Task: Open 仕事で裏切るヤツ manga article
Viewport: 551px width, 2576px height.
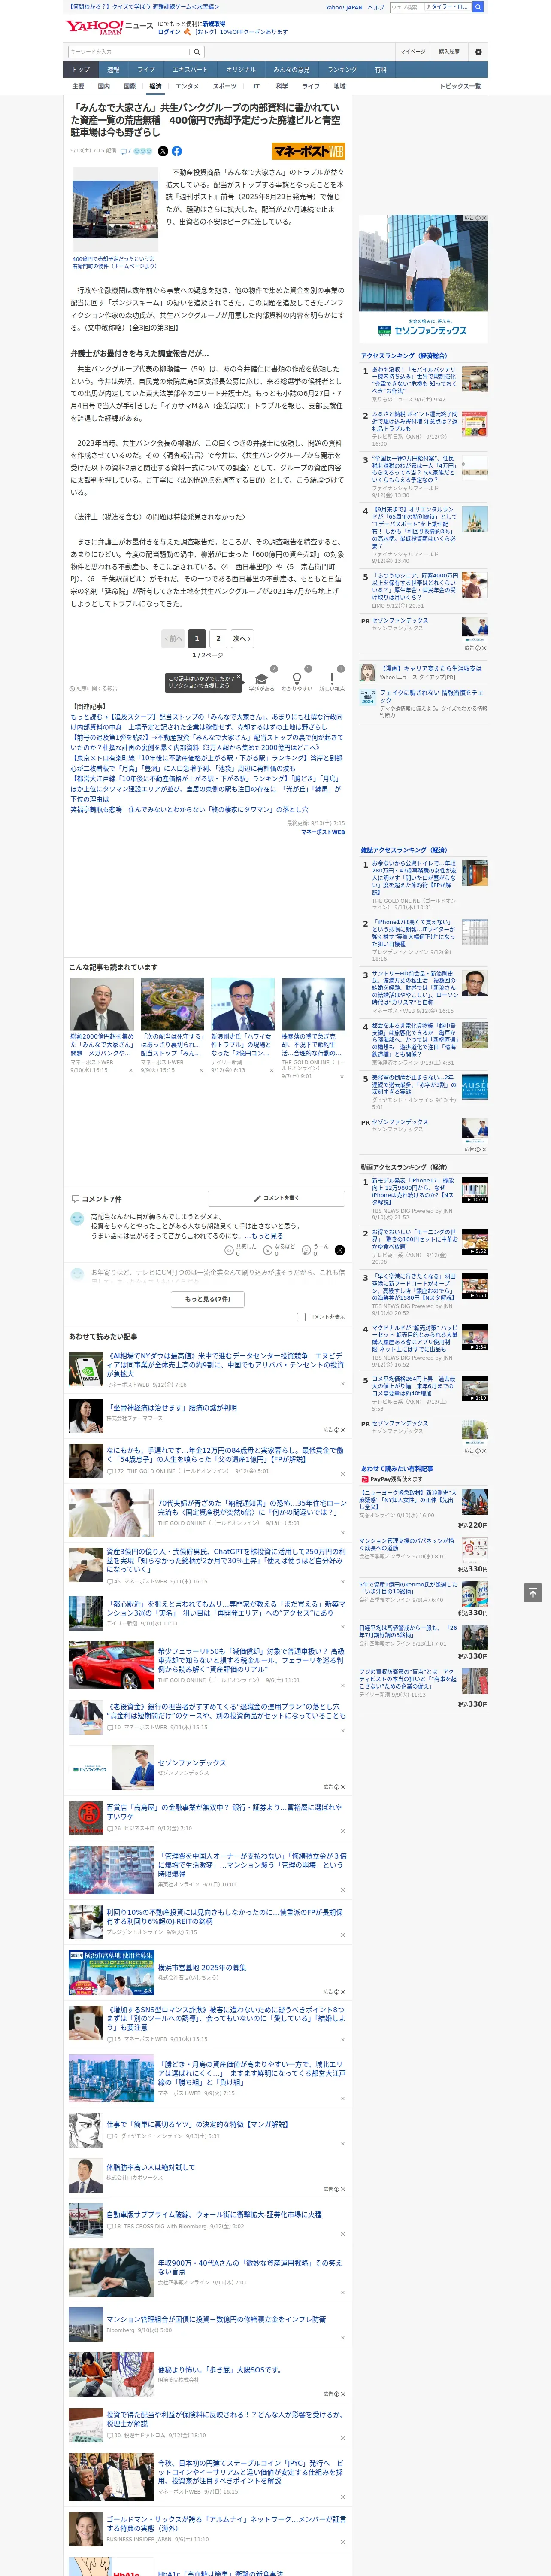Action: click(197, 2123)
